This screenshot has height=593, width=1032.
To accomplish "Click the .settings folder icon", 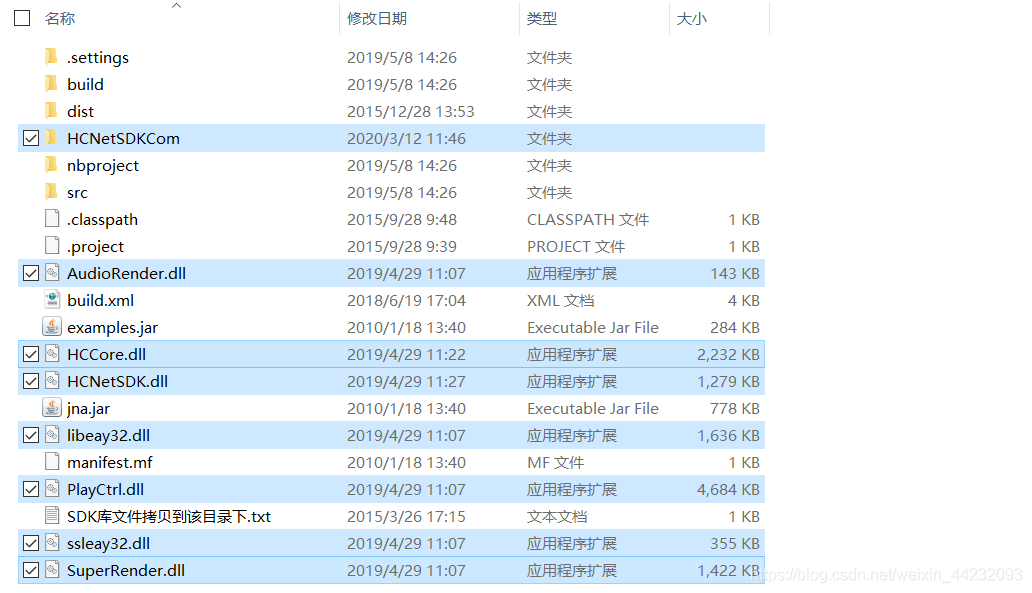I will click(51, 57).
